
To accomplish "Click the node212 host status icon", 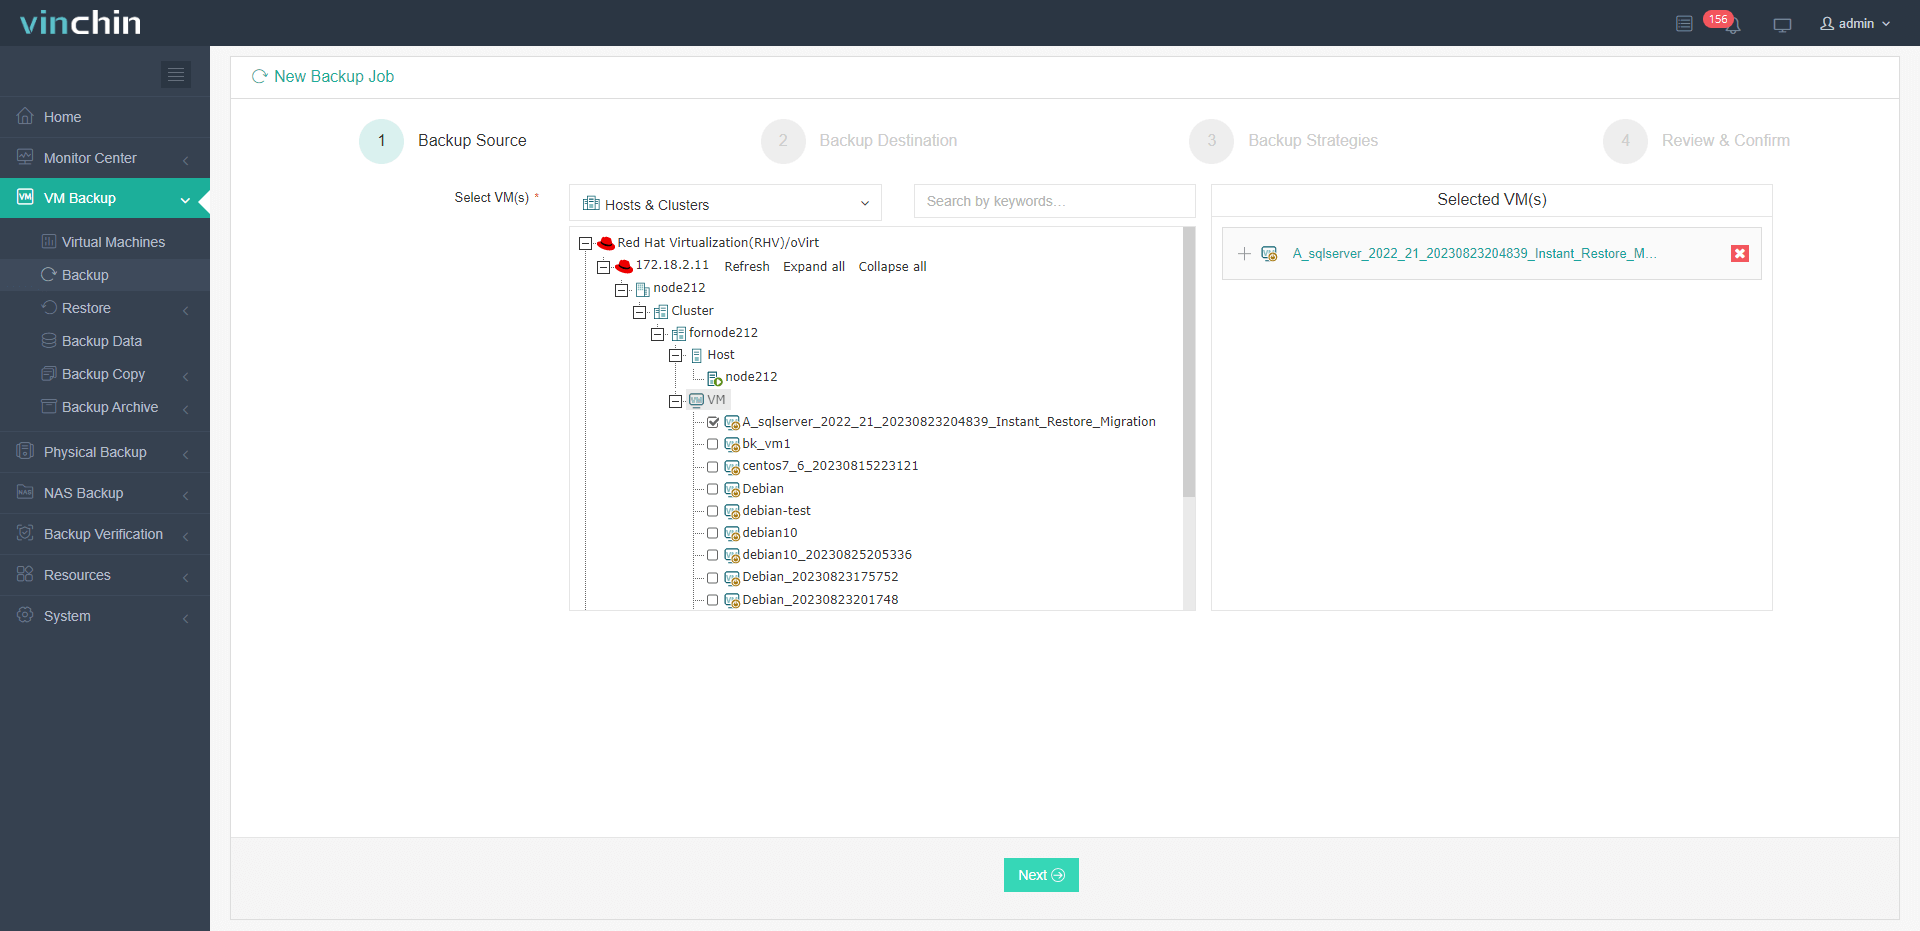I will click(x=715, y=378).
